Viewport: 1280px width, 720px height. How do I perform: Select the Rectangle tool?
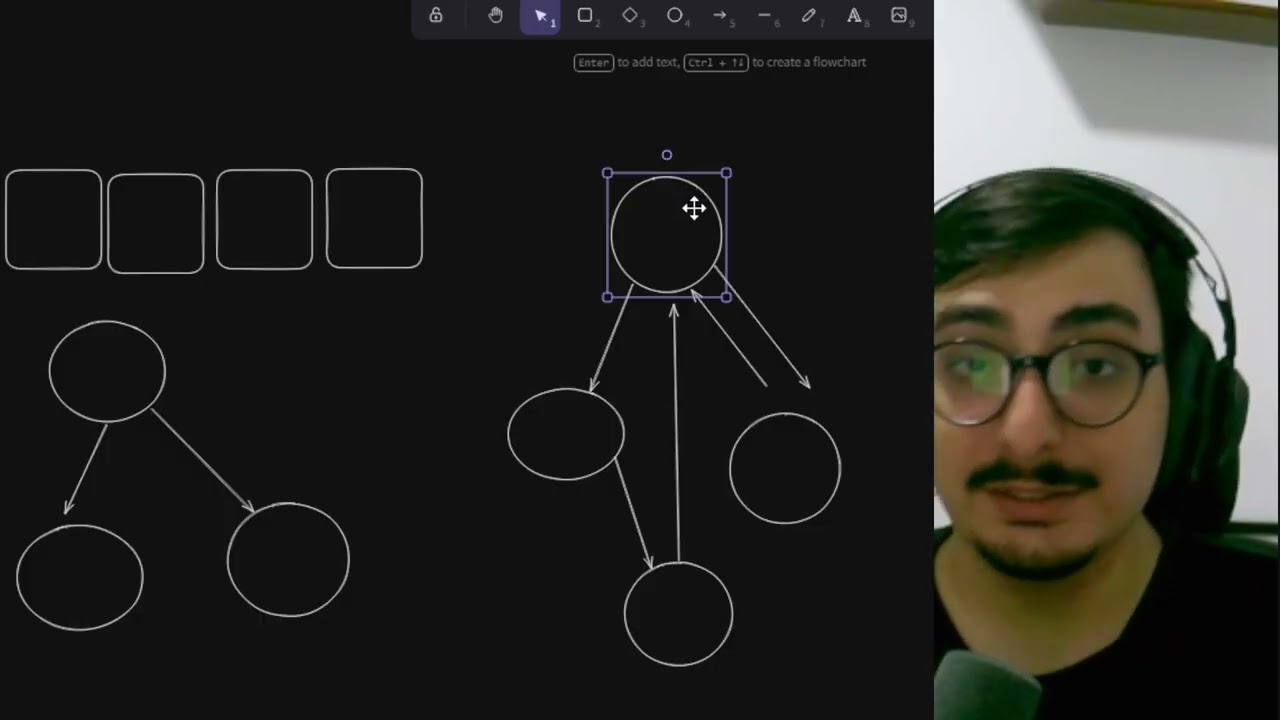pos(585,15)
